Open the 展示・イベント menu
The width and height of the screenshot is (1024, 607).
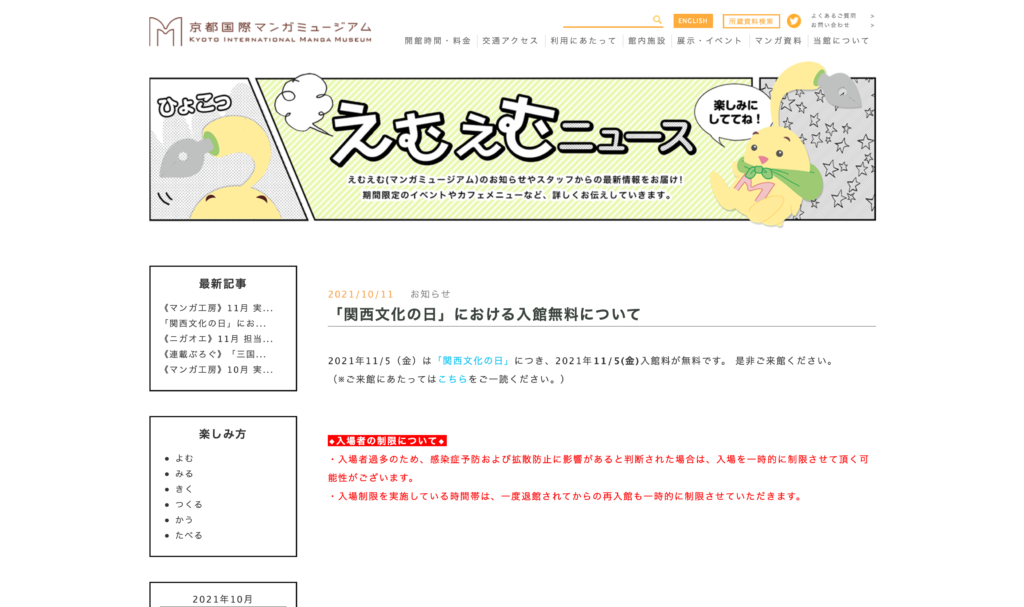coord(709,41)
